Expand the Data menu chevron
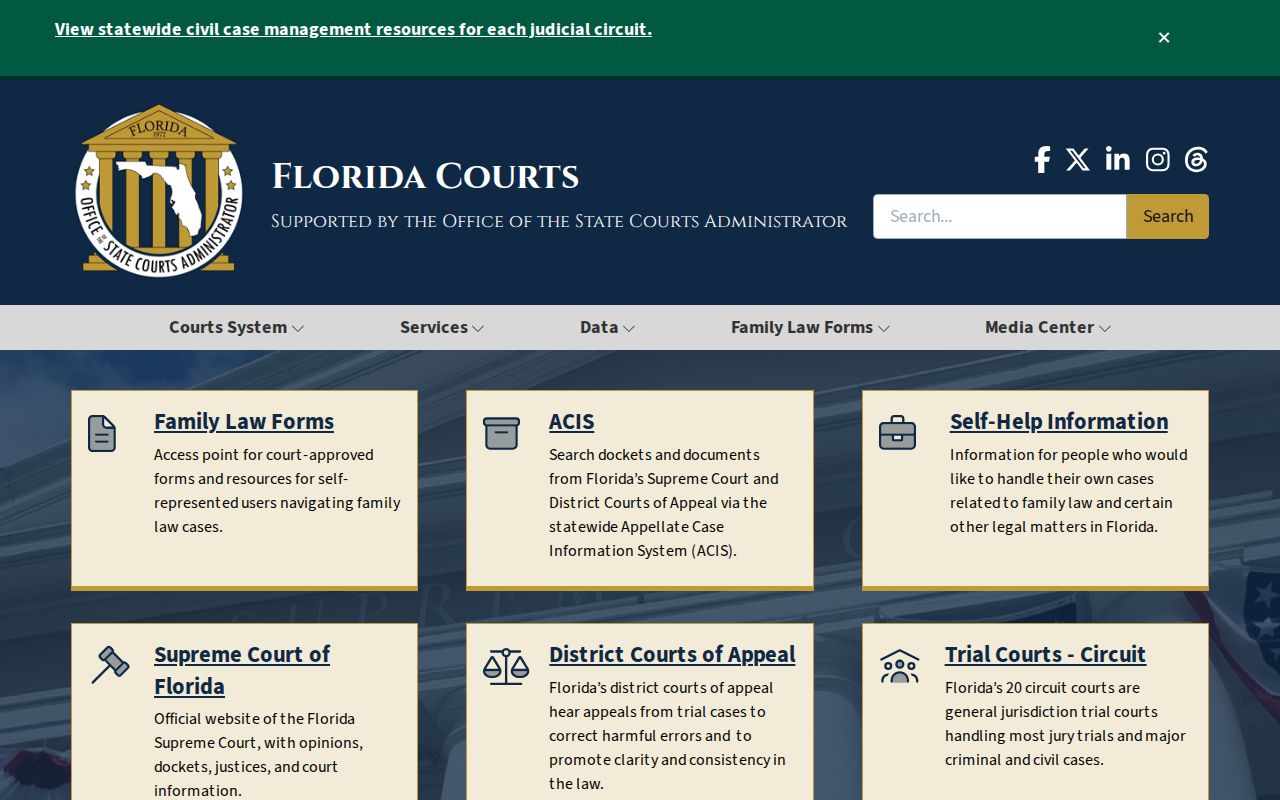Viewport: 1280px width, 800px height. pyautogui.click(x=629, y=328)
